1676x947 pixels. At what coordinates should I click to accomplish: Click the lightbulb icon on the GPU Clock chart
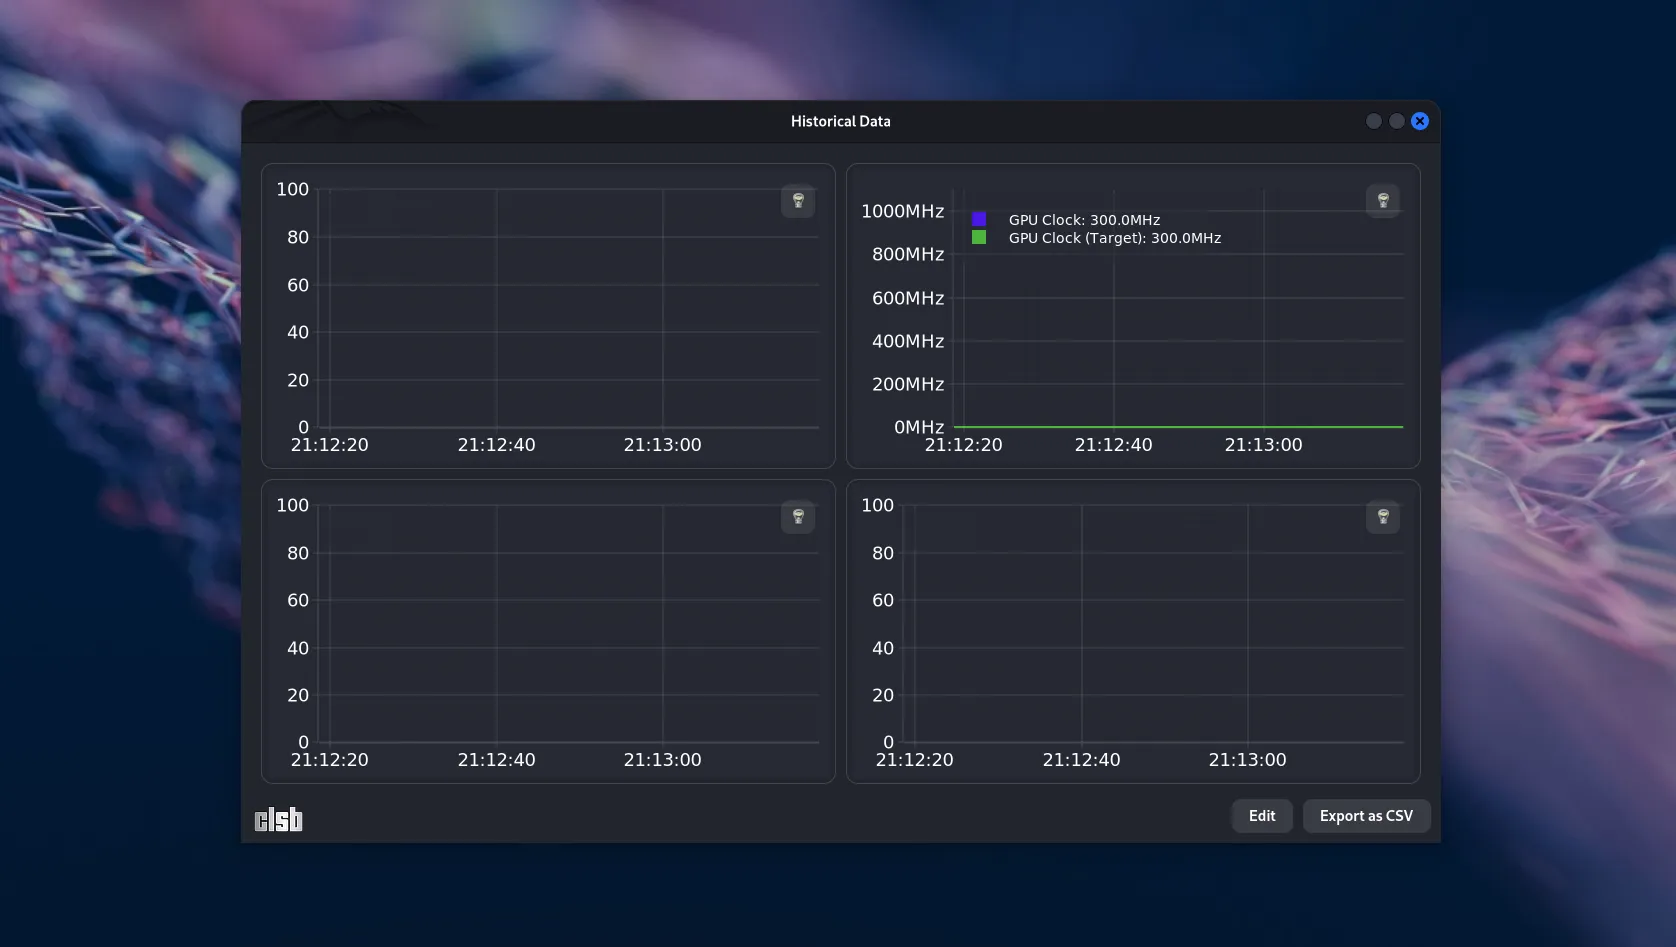pyautogui.click(x=1382, y=201)
